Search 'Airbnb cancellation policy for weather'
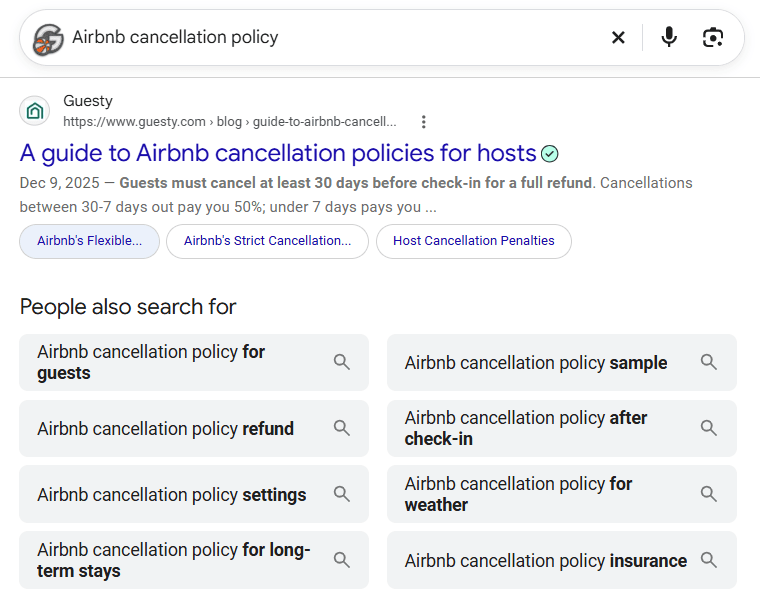760x610 pixels. (x=562, y=494)
